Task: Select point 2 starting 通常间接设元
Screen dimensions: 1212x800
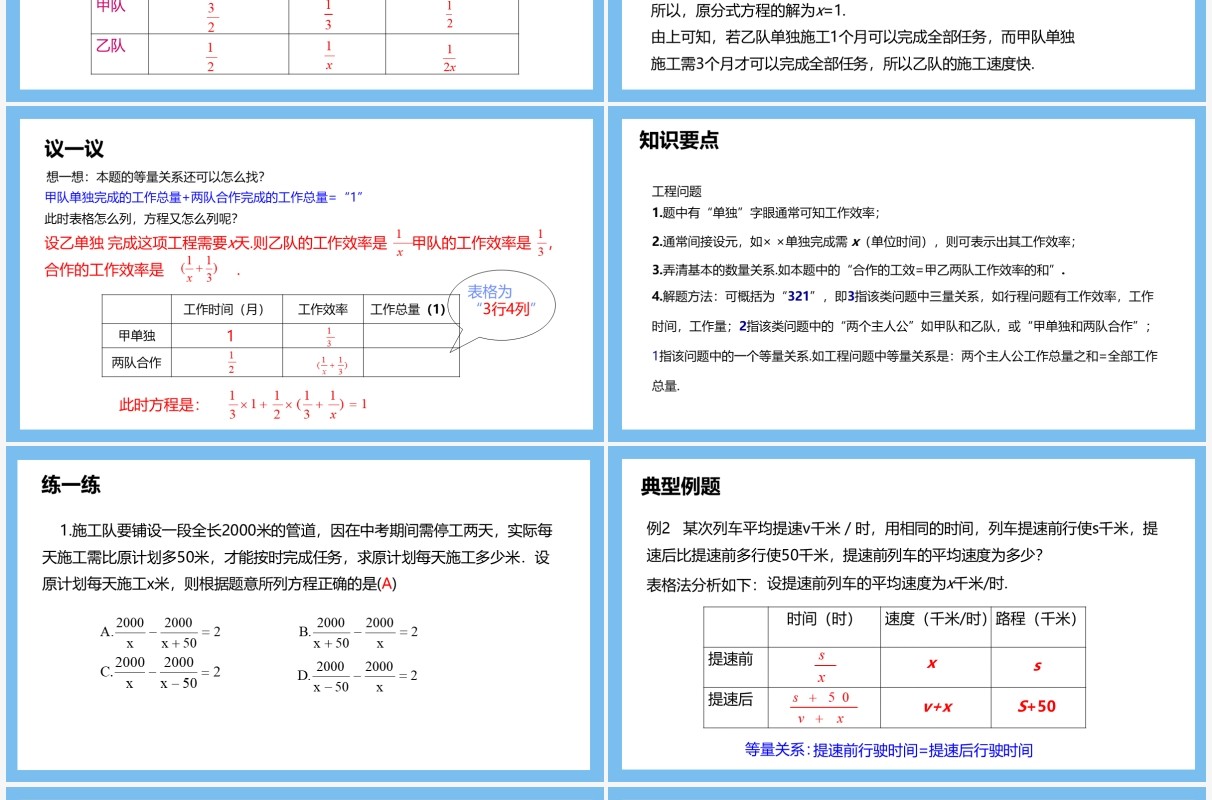Action: (x=863, y=242)
